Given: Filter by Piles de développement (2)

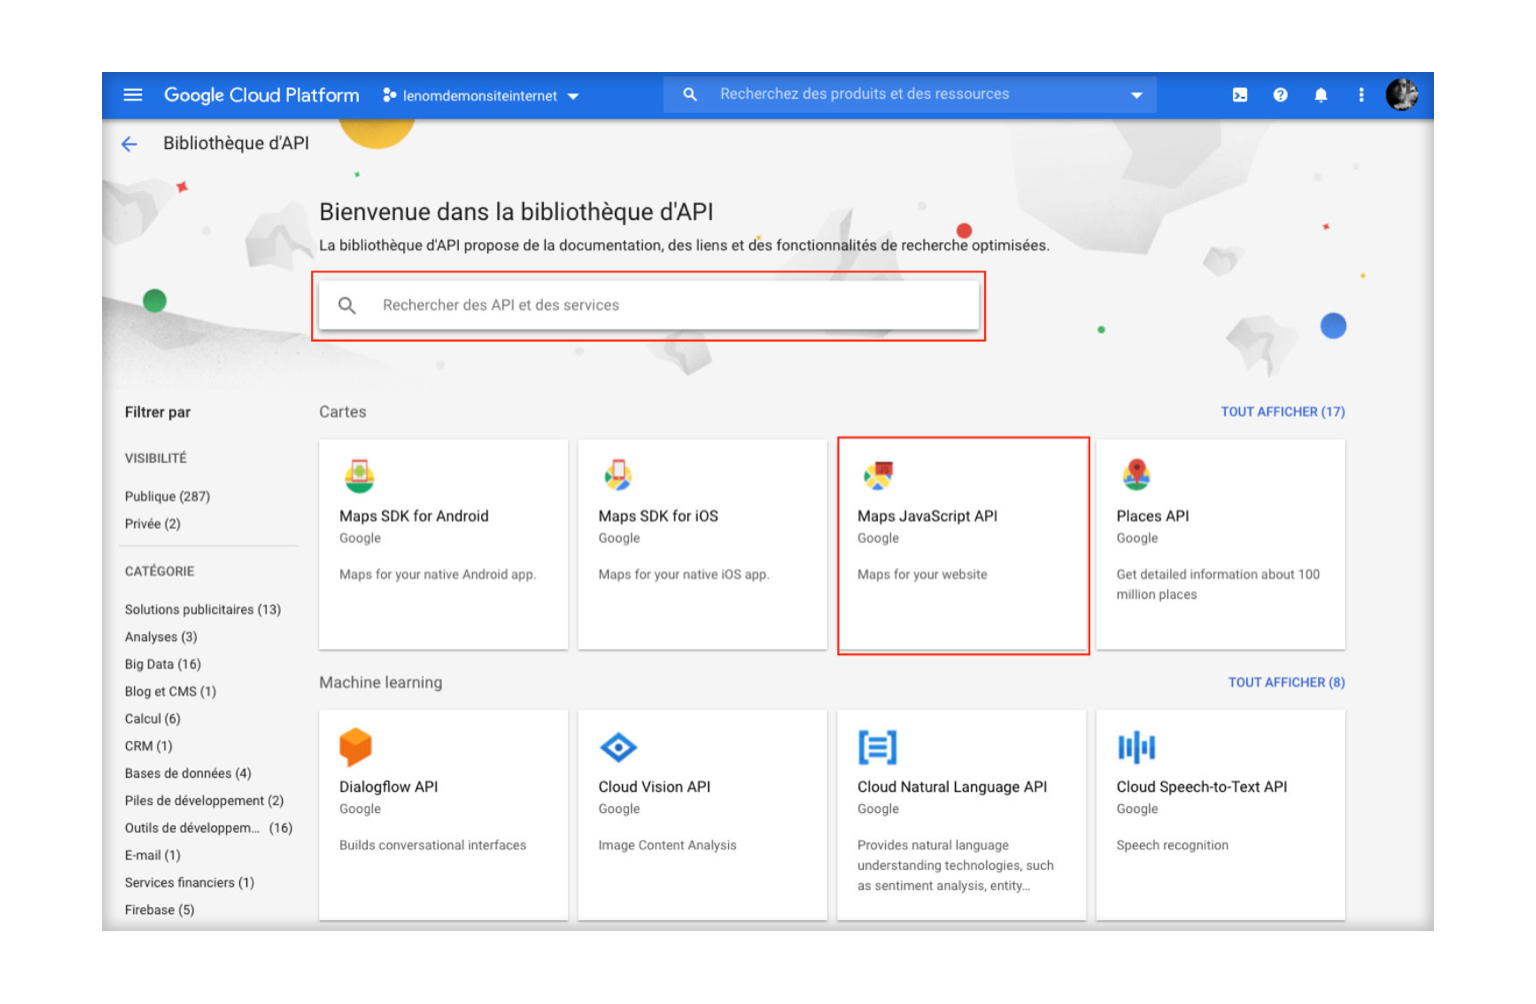Looking at the screenshot, I should pos(204,801).
